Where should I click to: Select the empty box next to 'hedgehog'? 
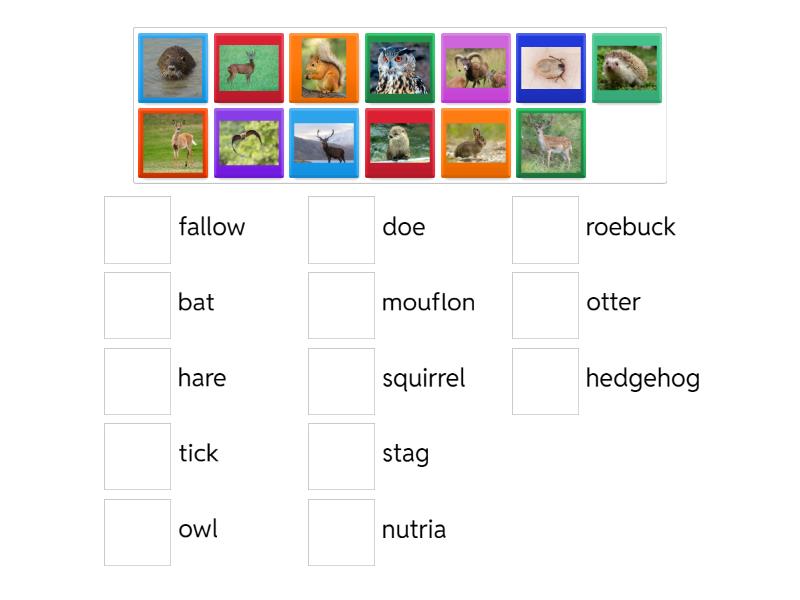click(545, 380)
